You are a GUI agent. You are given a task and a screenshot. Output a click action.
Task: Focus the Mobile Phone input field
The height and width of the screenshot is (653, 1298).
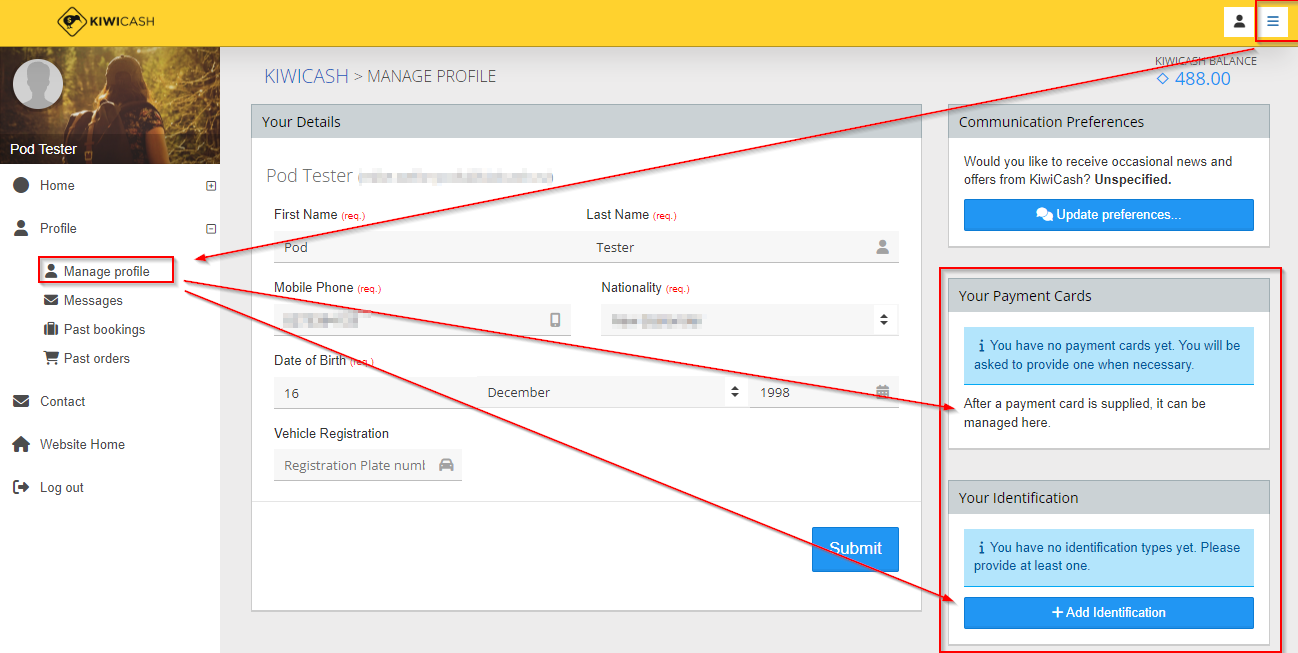[422, 320]
